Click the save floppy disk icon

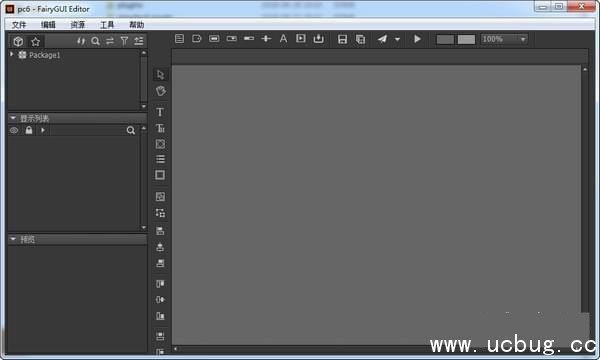tap(342, 39)
